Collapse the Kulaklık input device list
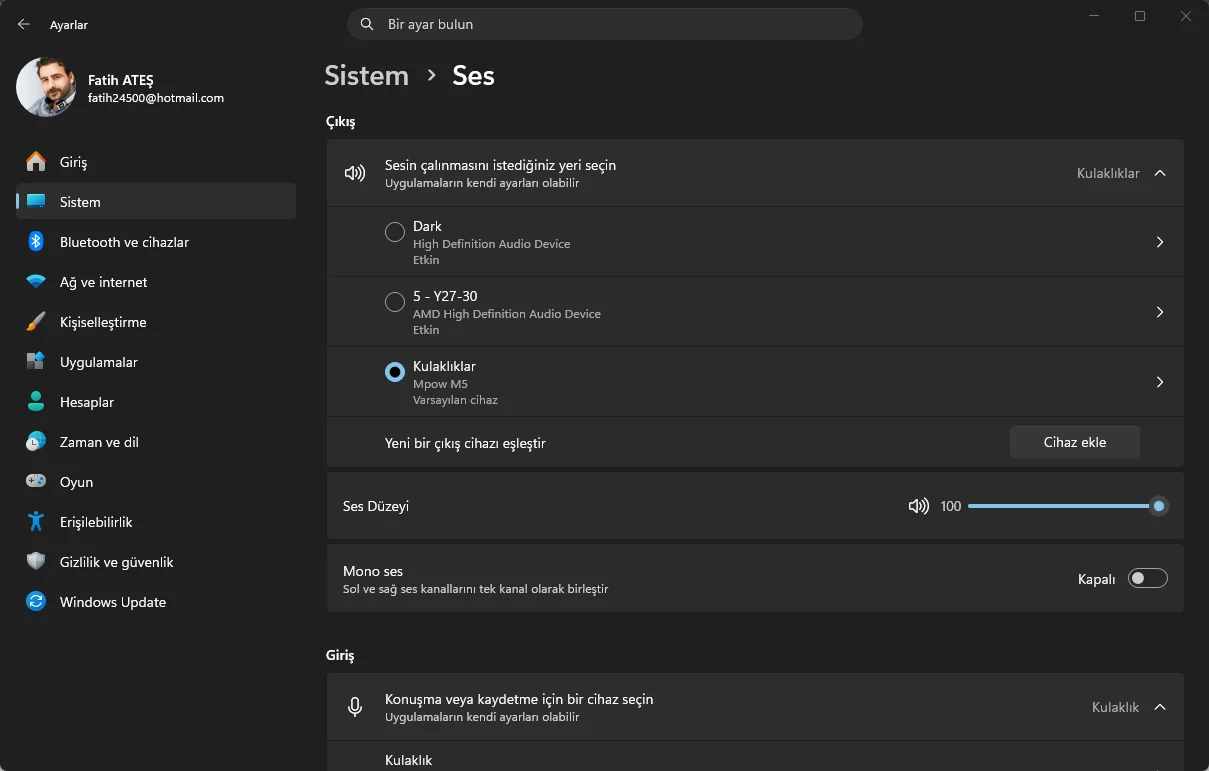 [1160, 707]
